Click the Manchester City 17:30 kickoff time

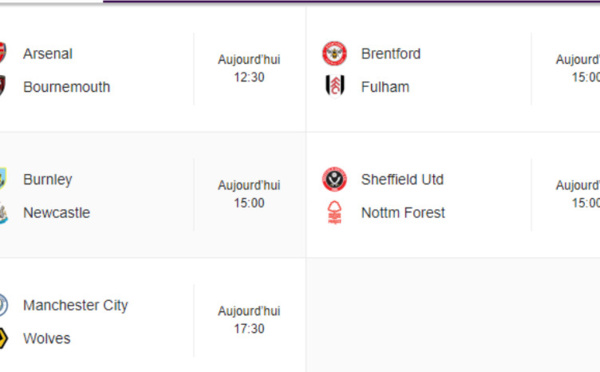(249, 329)
